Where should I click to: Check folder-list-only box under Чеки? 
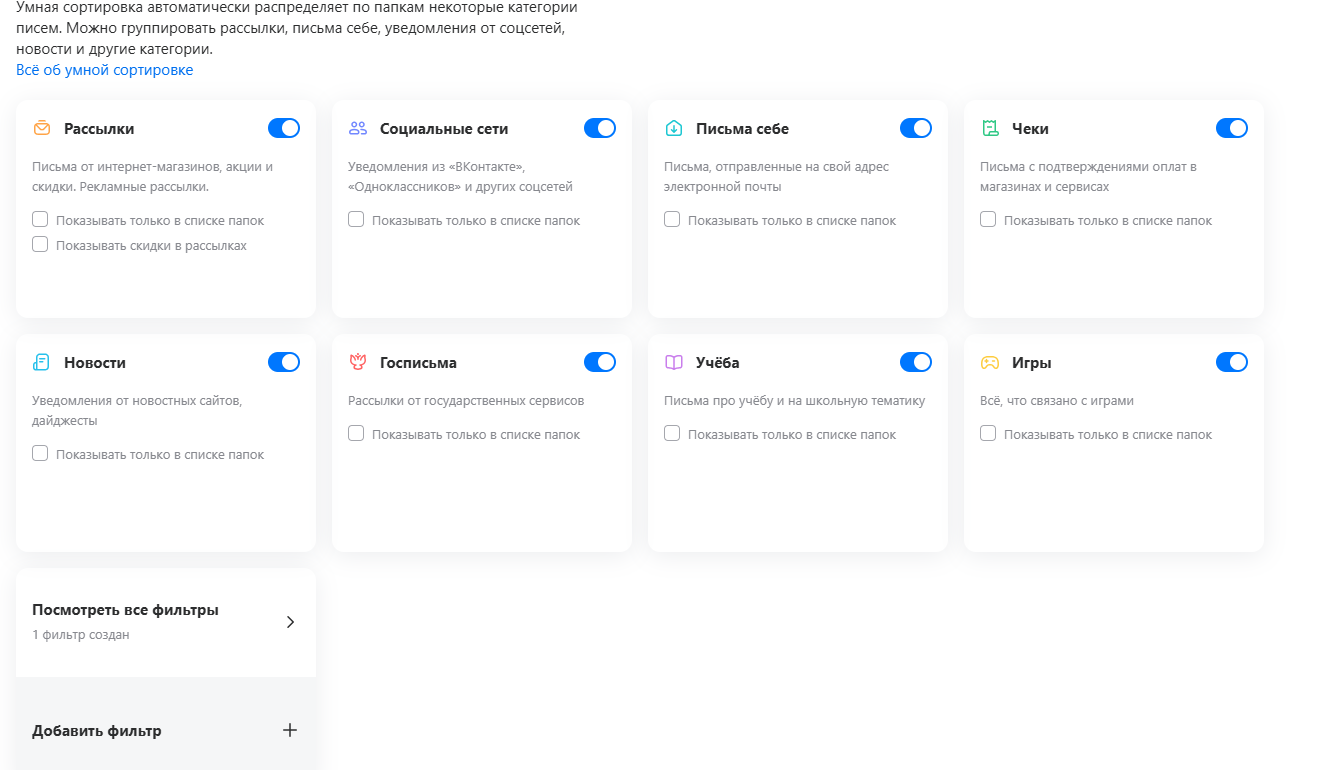(988, 219)
